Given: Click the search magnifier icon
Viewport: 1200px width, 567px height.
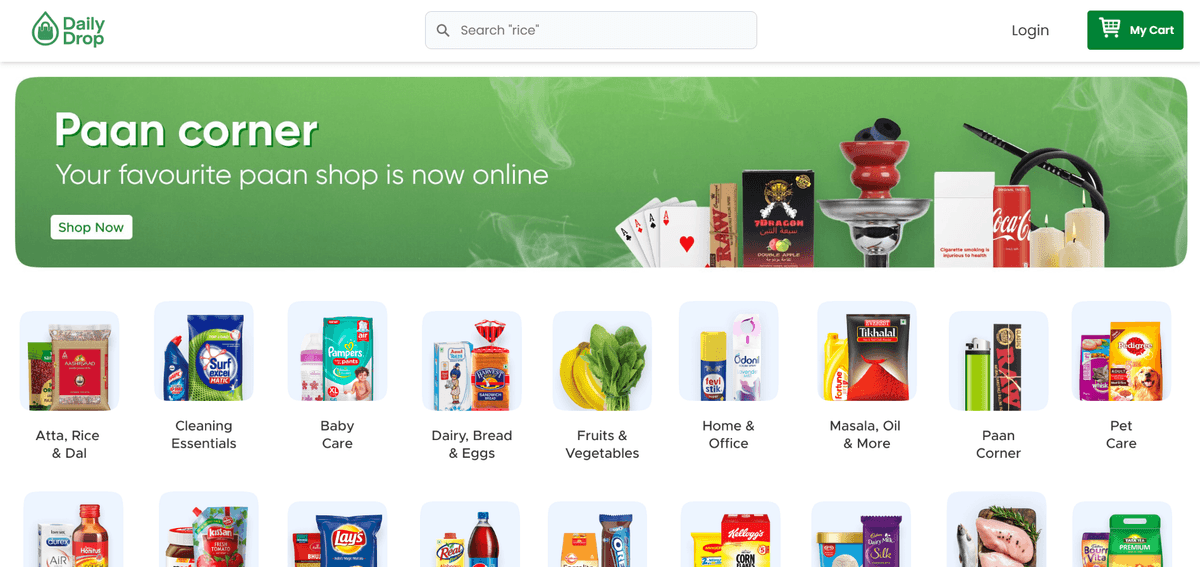Looking at the screenshot, I should pyautogui.click(x=443, y=30).
